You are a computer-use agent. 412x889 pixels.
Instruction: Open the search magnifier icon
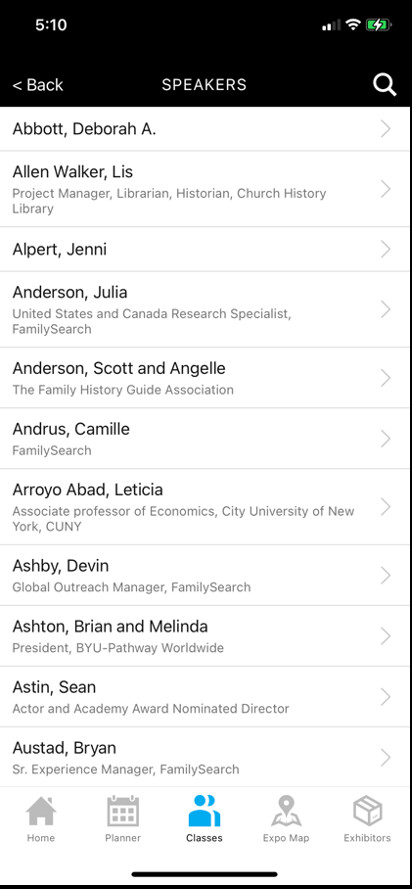[x=384, y=85]
